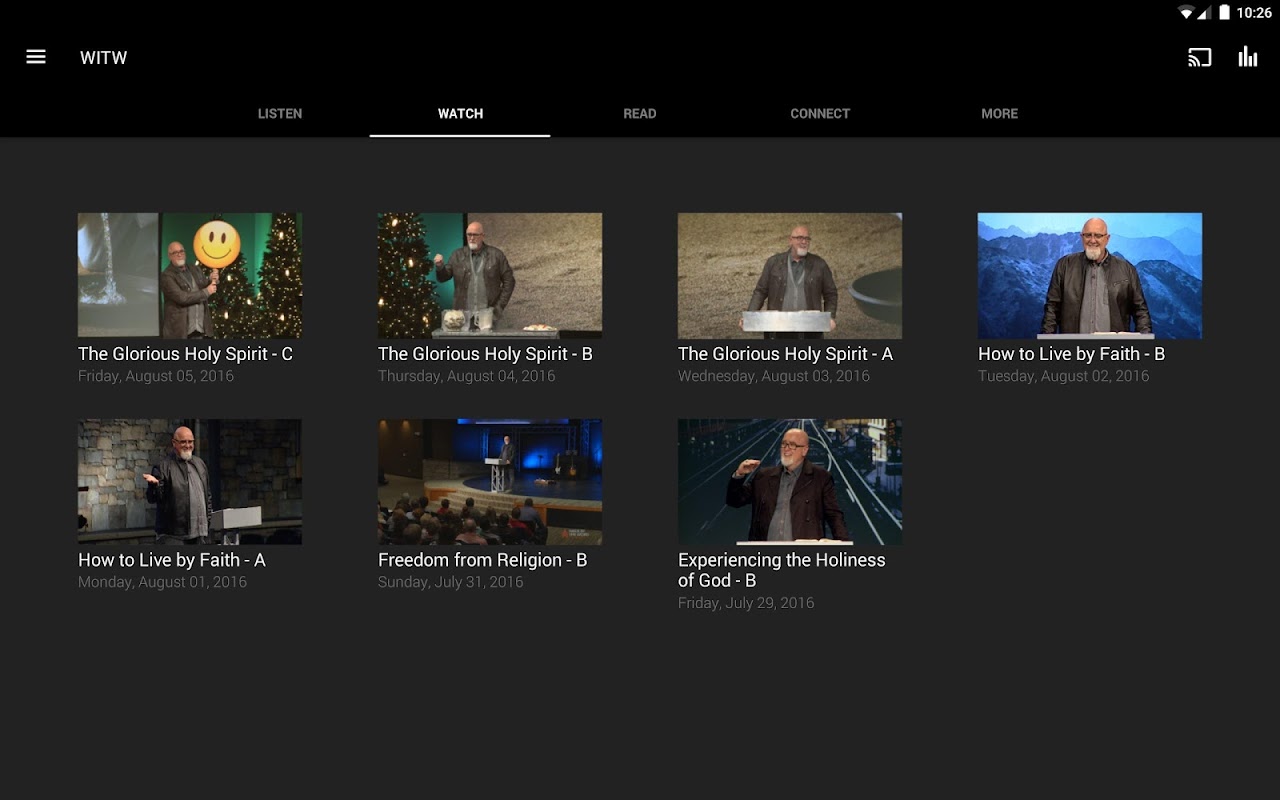1280x800 pixels.
Task: Click the date 'Monday, August 01, 2016'
Action: (x=163, y=582)
